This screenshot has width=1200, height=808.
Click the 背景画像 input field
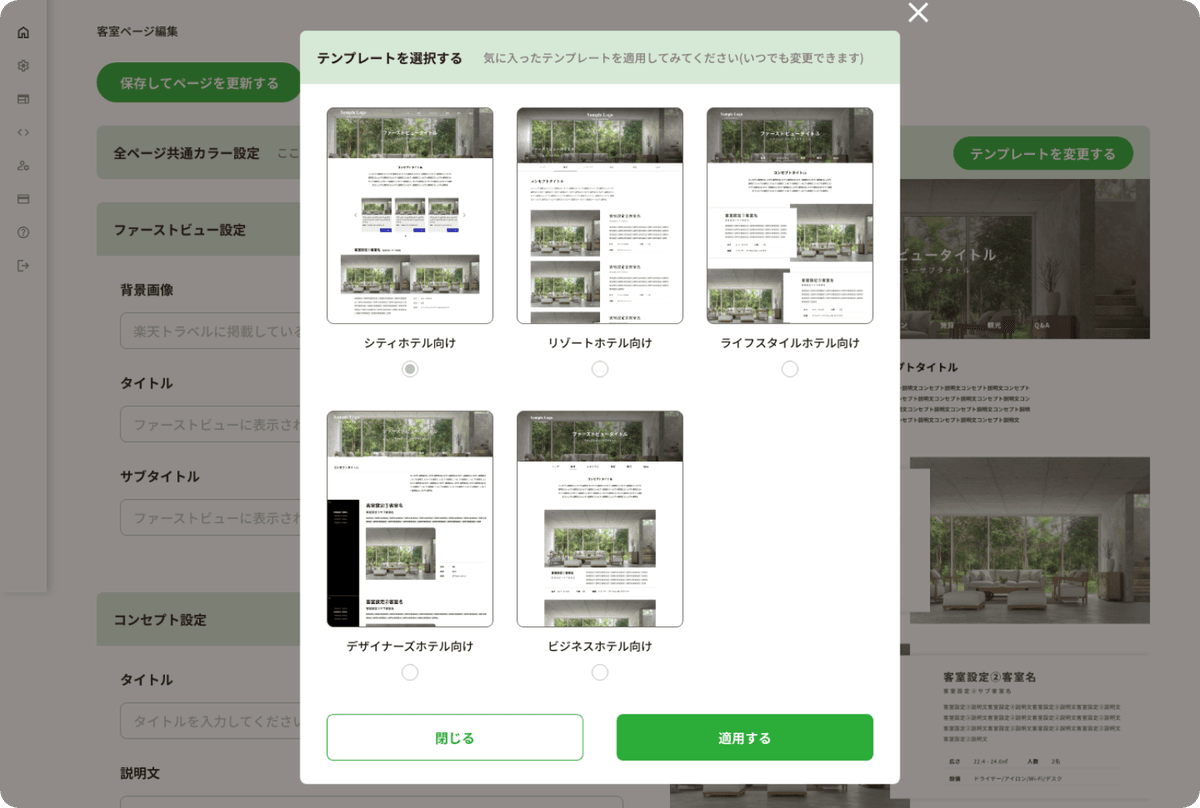[x=210, y=331]
